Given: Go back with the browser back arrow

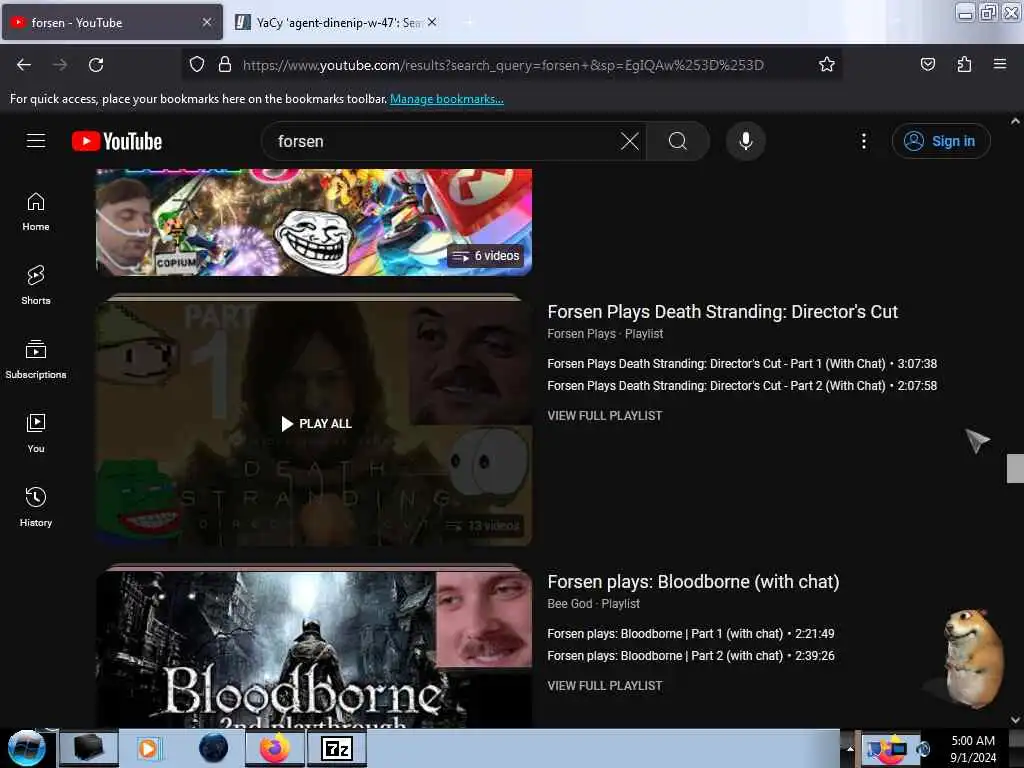Looking at the screenshot, I should tap(24, 65).
